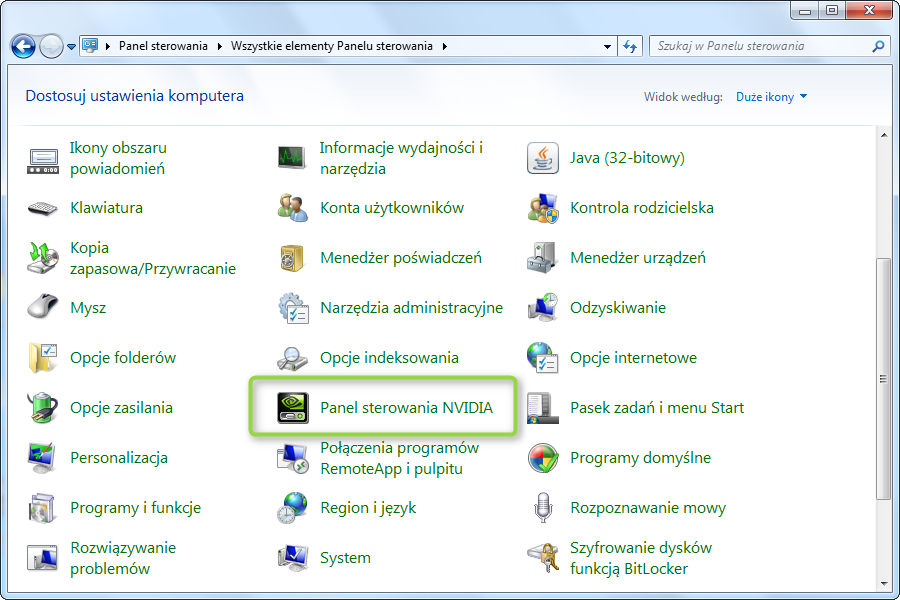
Task: Open the Duże ikony view dropdown
Action: coord(771,97)
